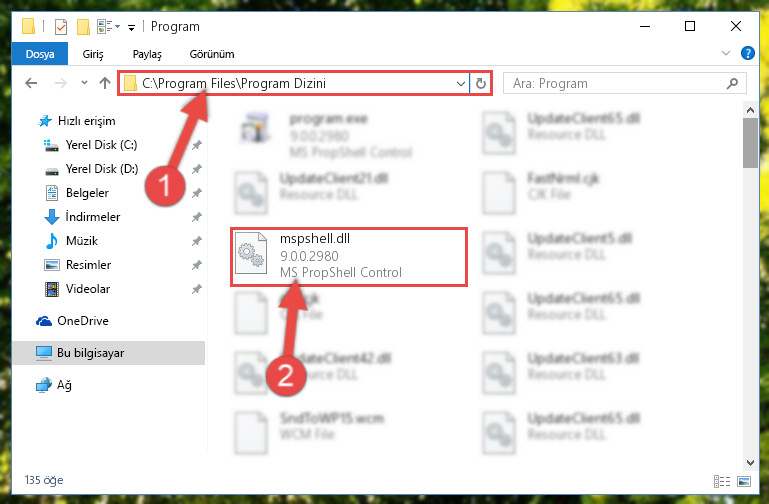Click the Up one level arrow
The image size is (769, 504).
coord(104,83)
